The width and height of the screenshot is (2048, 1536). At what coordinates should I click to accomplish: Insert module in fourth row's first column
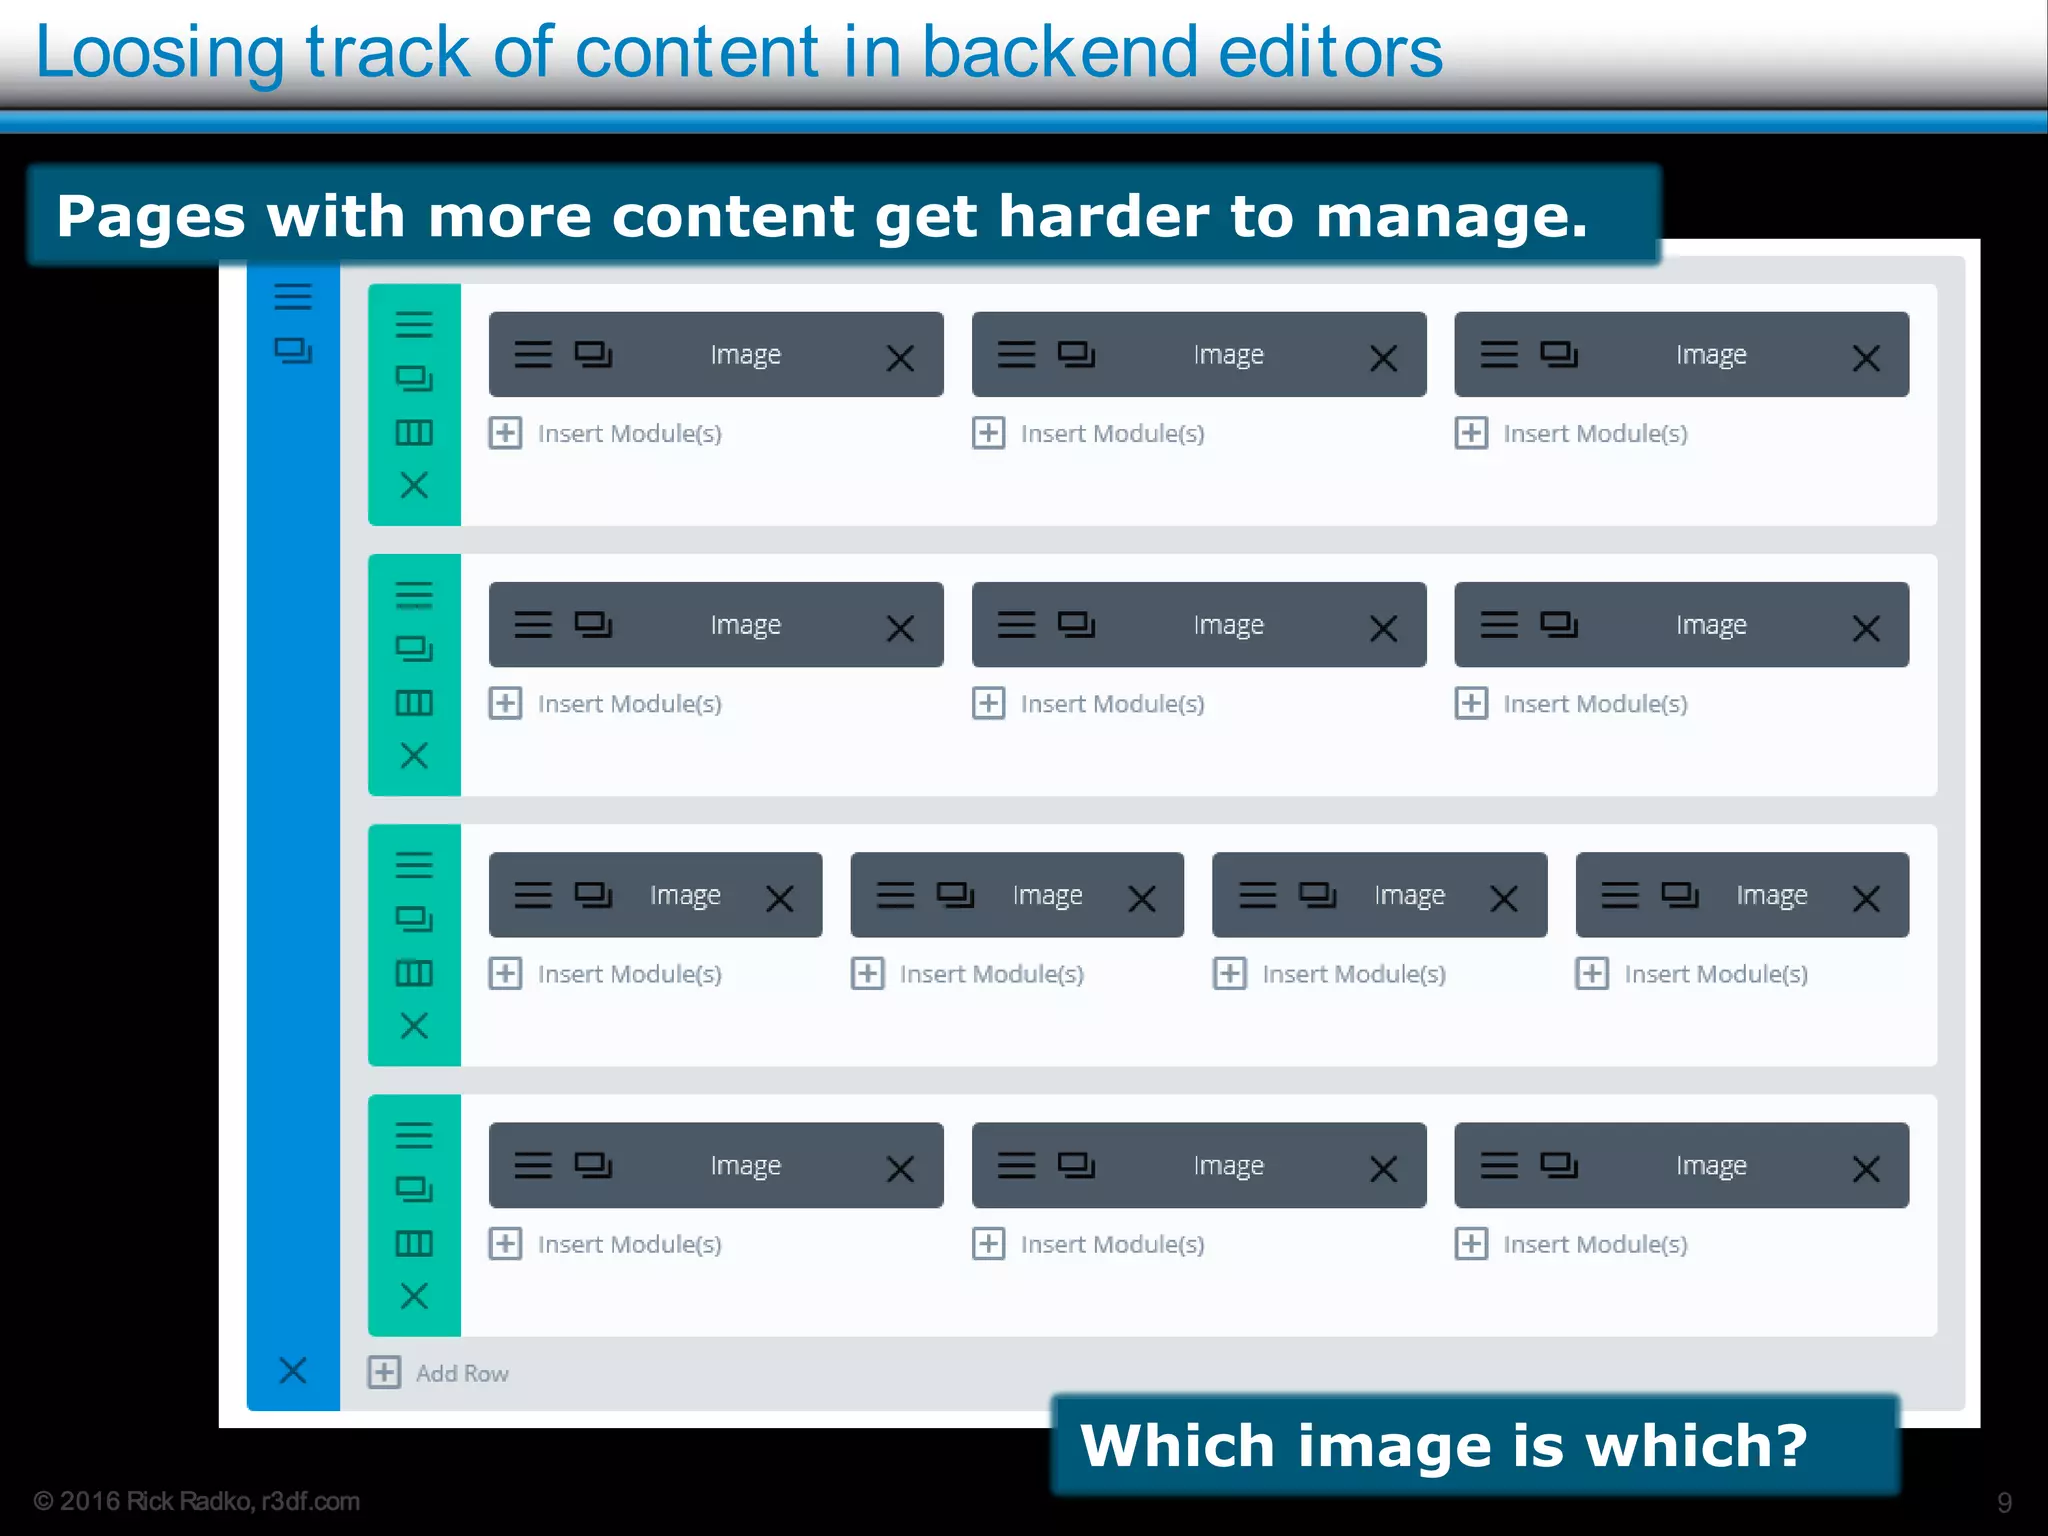point(606,1244)
